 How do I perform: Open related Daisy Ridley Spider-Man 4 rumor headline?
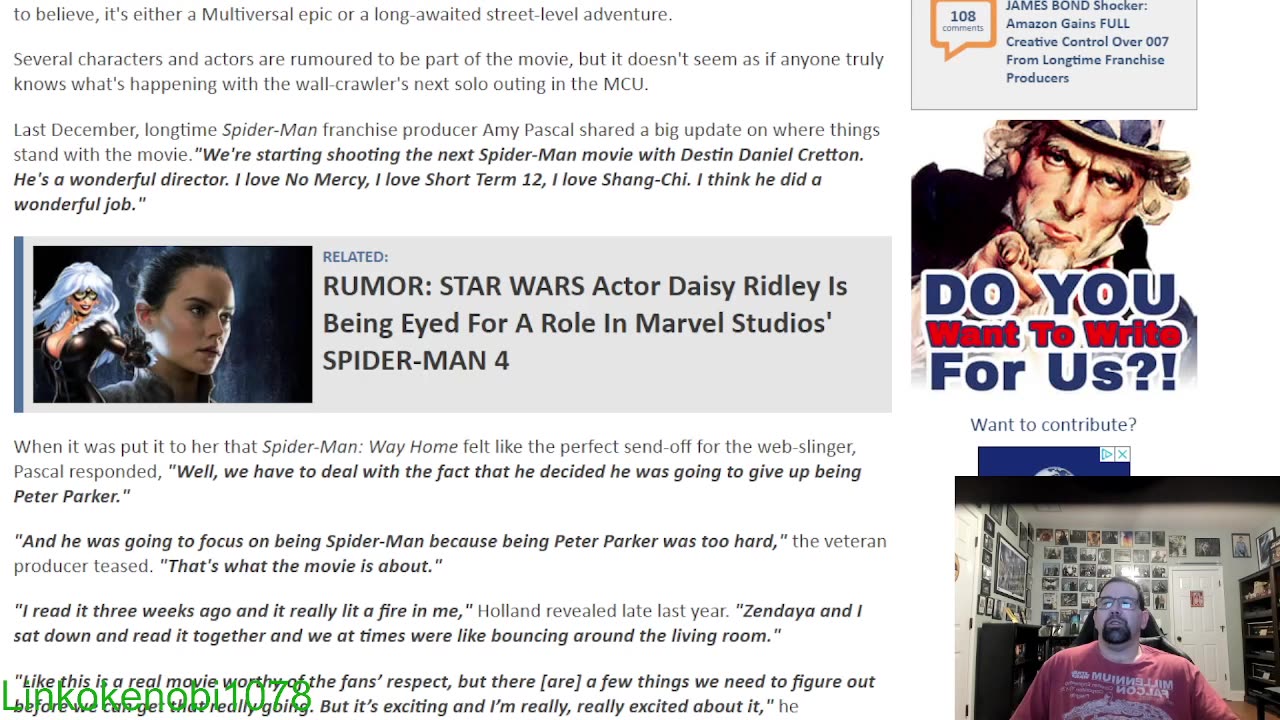click(585, 323)
